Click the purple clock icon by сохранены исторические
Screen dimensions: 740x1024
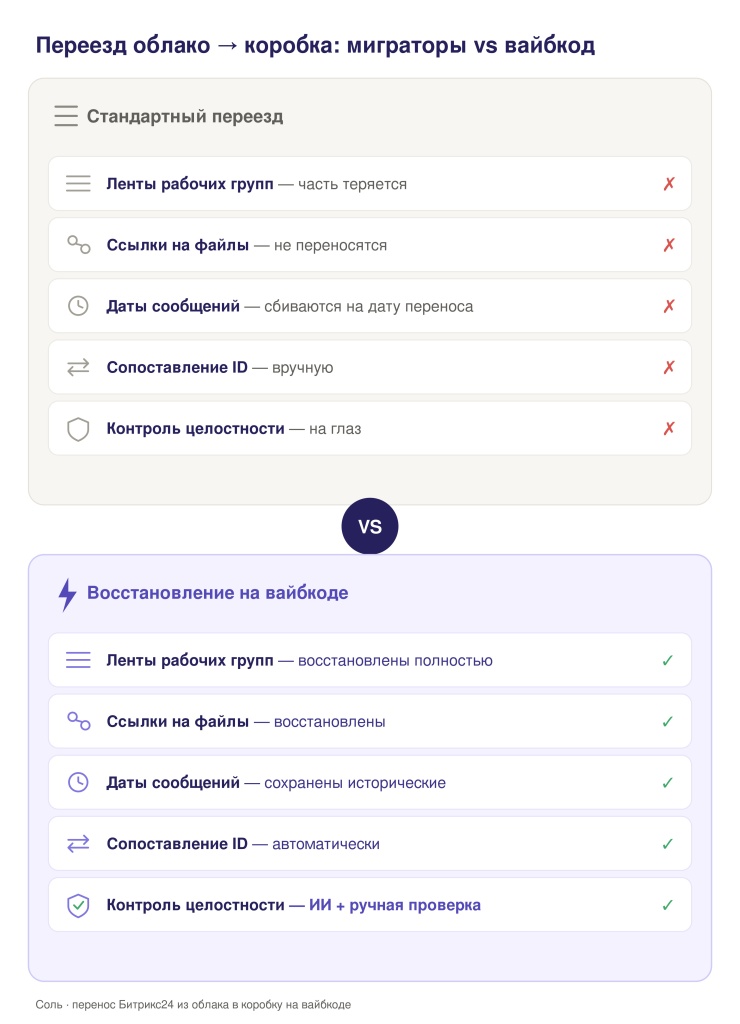[x=78, y=782]
